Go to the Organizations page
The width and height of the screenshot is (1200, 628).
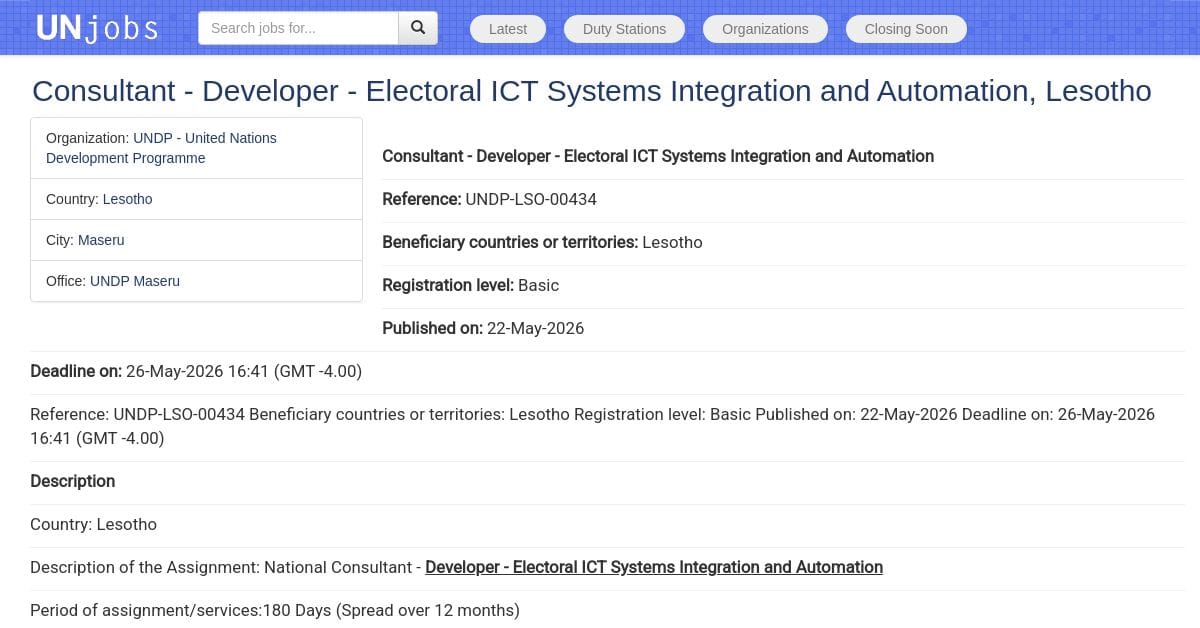pyautogui.click(x=765, y=29)
